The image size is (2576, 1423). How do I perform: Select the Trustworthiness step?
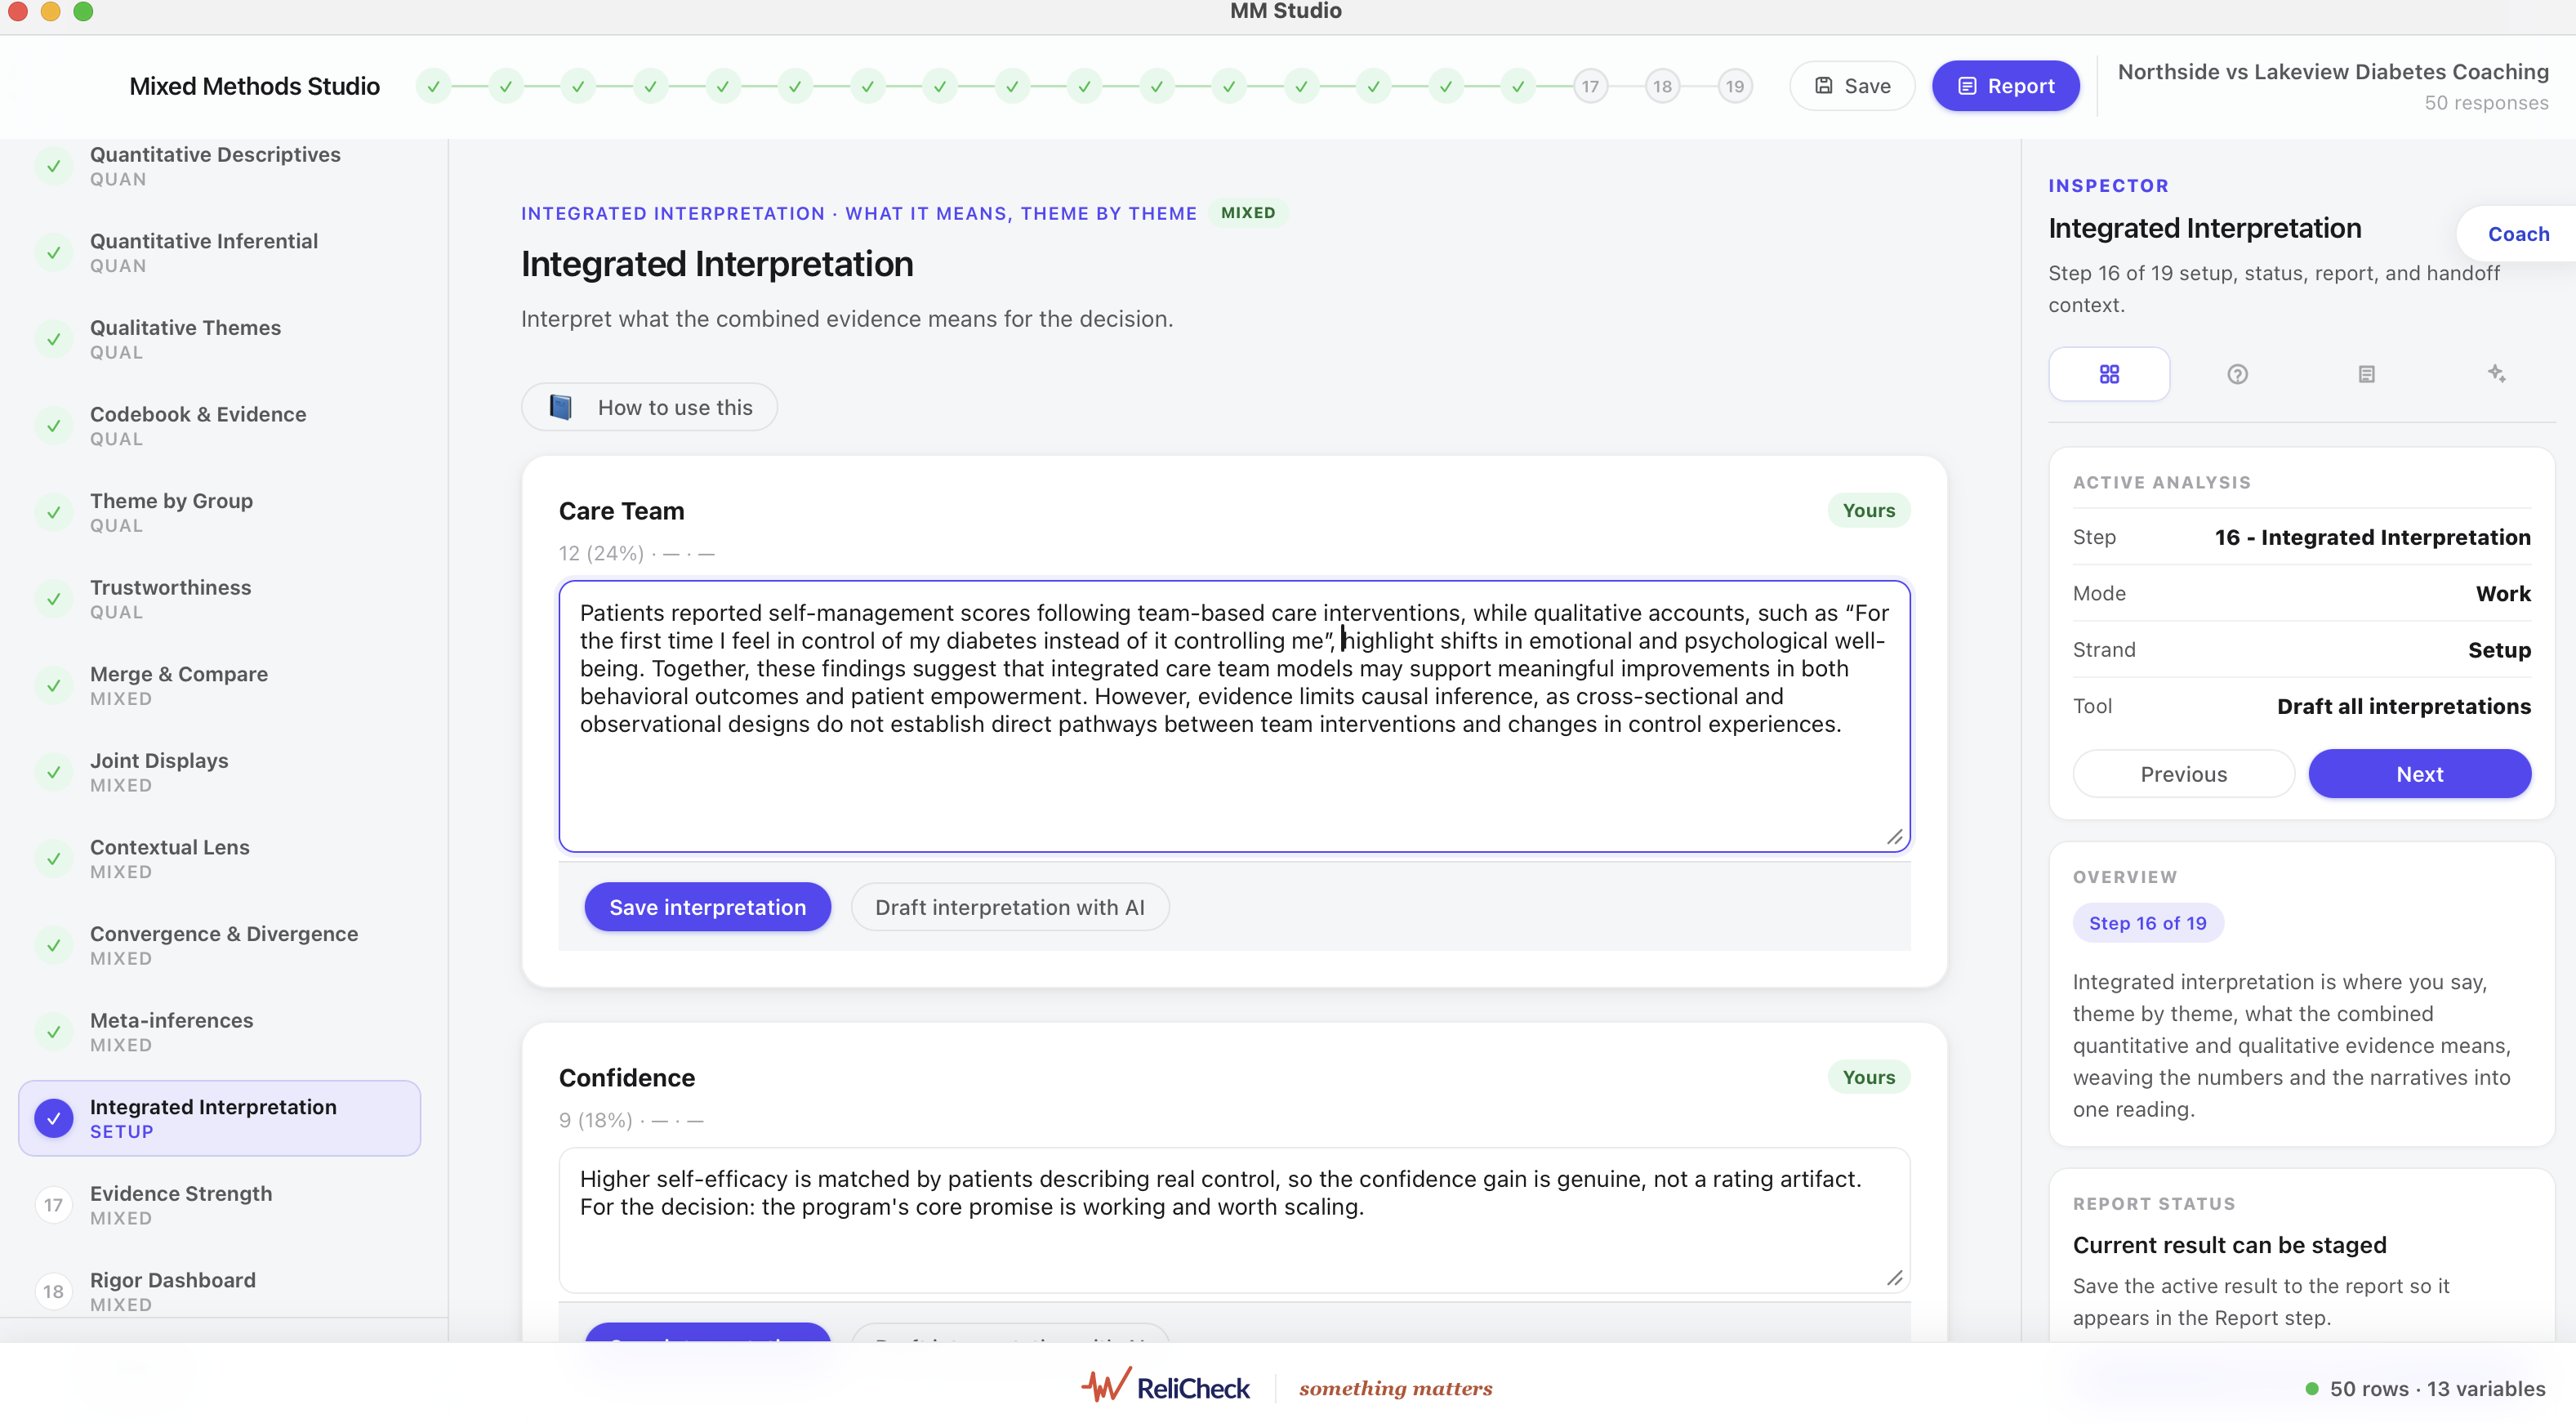[x=220, y=599]
